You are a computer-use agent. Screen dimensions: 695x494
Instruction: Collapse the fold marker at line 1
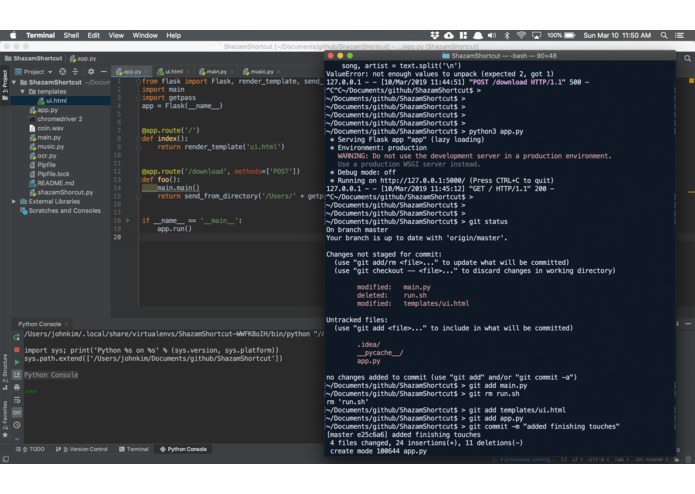click(x=139, y=82)
